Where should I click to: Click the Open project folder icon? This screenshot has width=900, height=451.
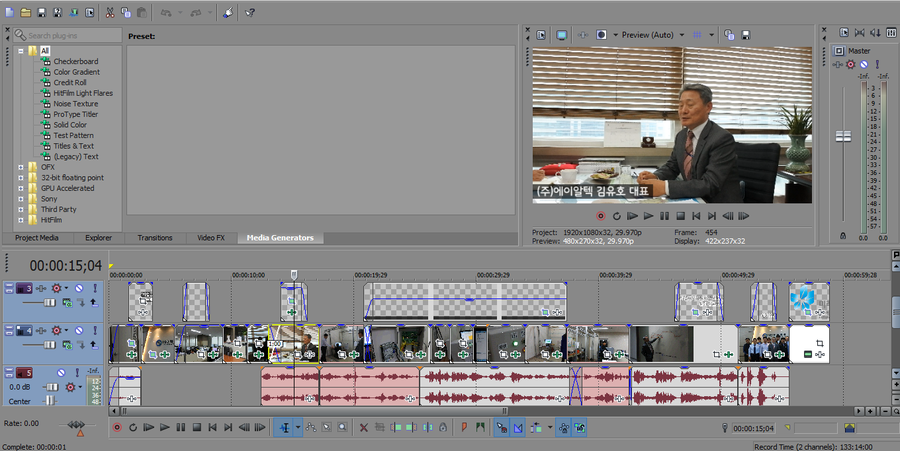[x=25, y=12]
